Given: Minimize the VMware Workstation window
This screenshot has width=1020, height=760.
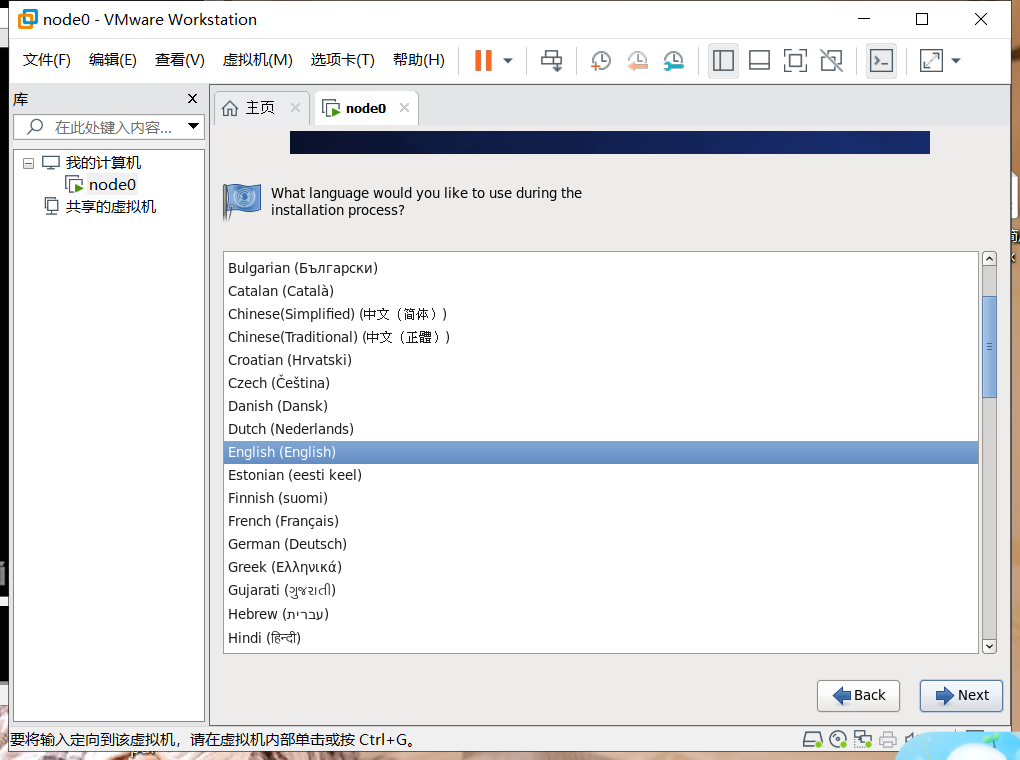Looking at the screenshot, I should tap(864, 20).
